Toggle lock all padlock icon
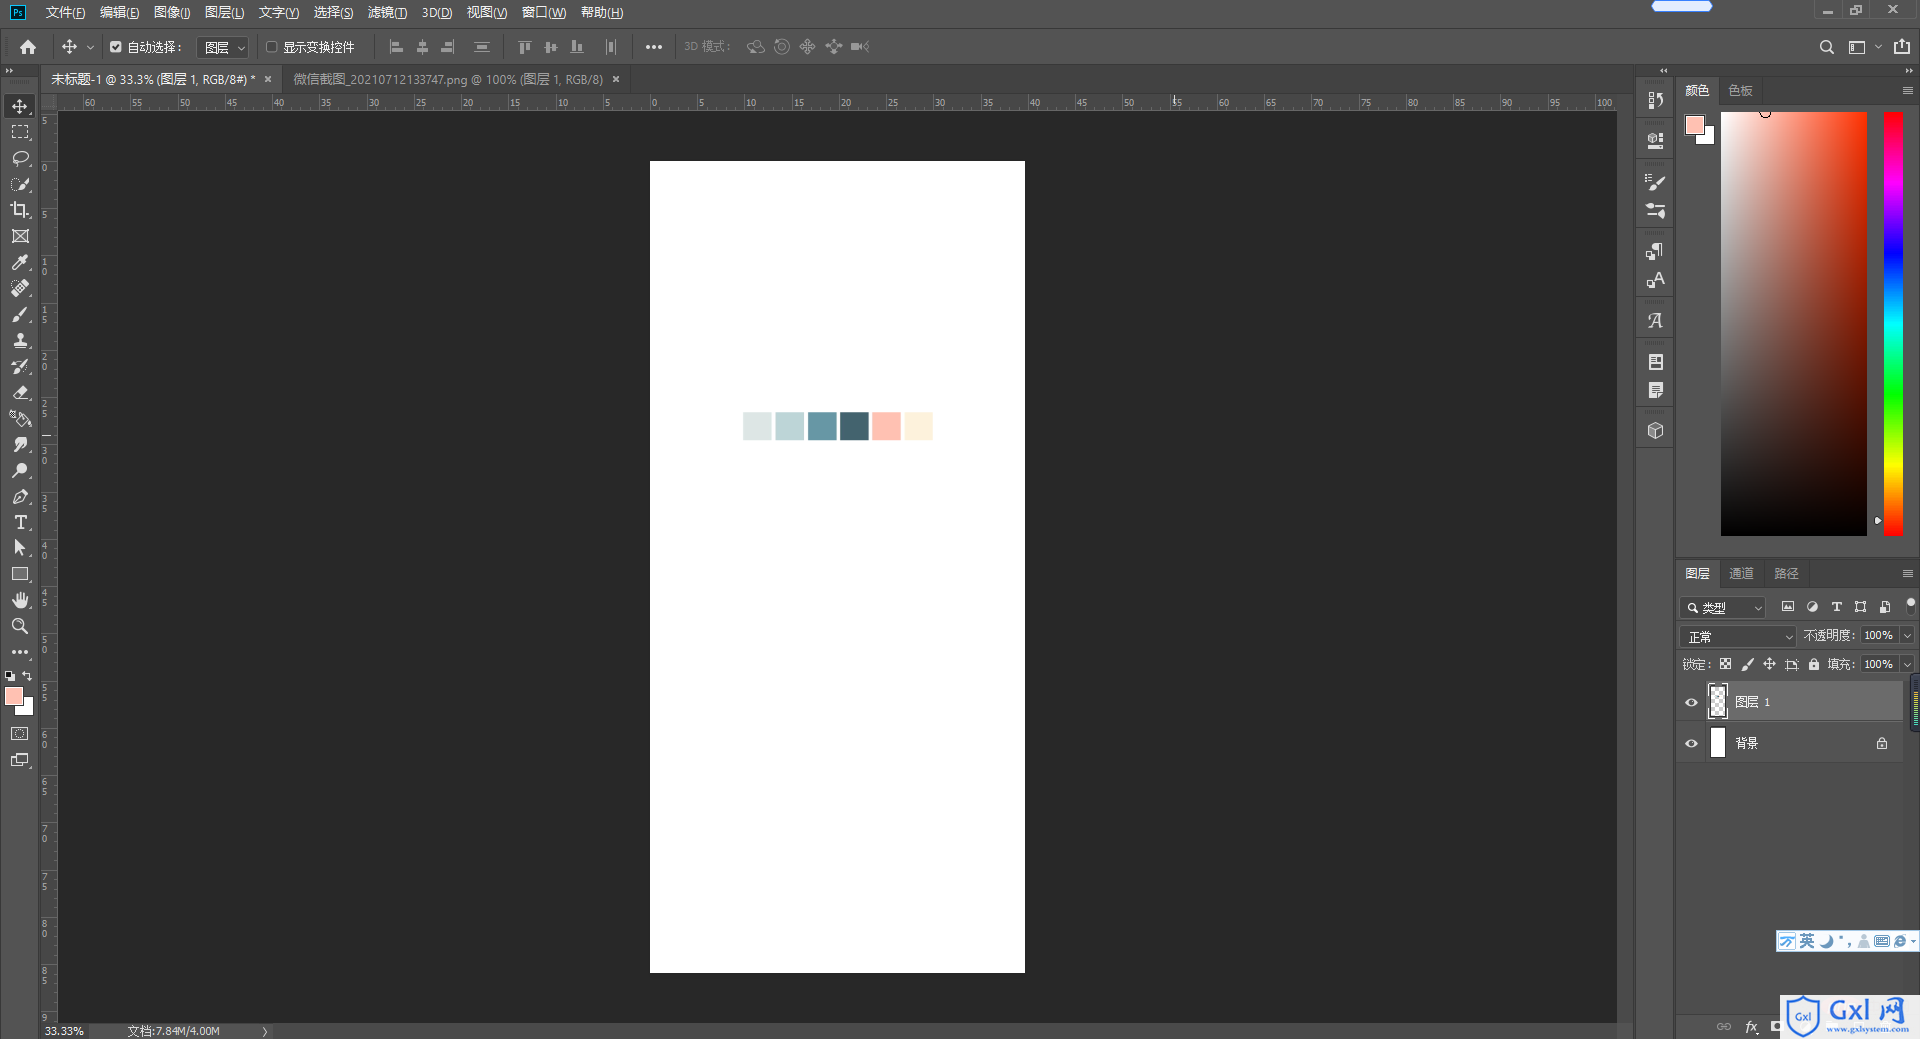The image size is (1920, 1039). (x=1813, y=664)
